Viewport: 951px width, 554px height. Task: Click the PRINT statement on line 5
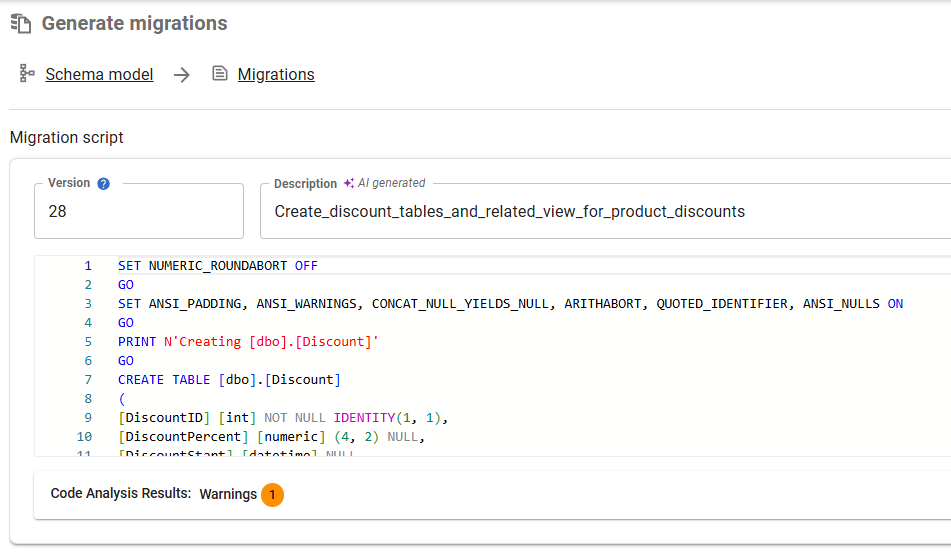pos(248,342)
